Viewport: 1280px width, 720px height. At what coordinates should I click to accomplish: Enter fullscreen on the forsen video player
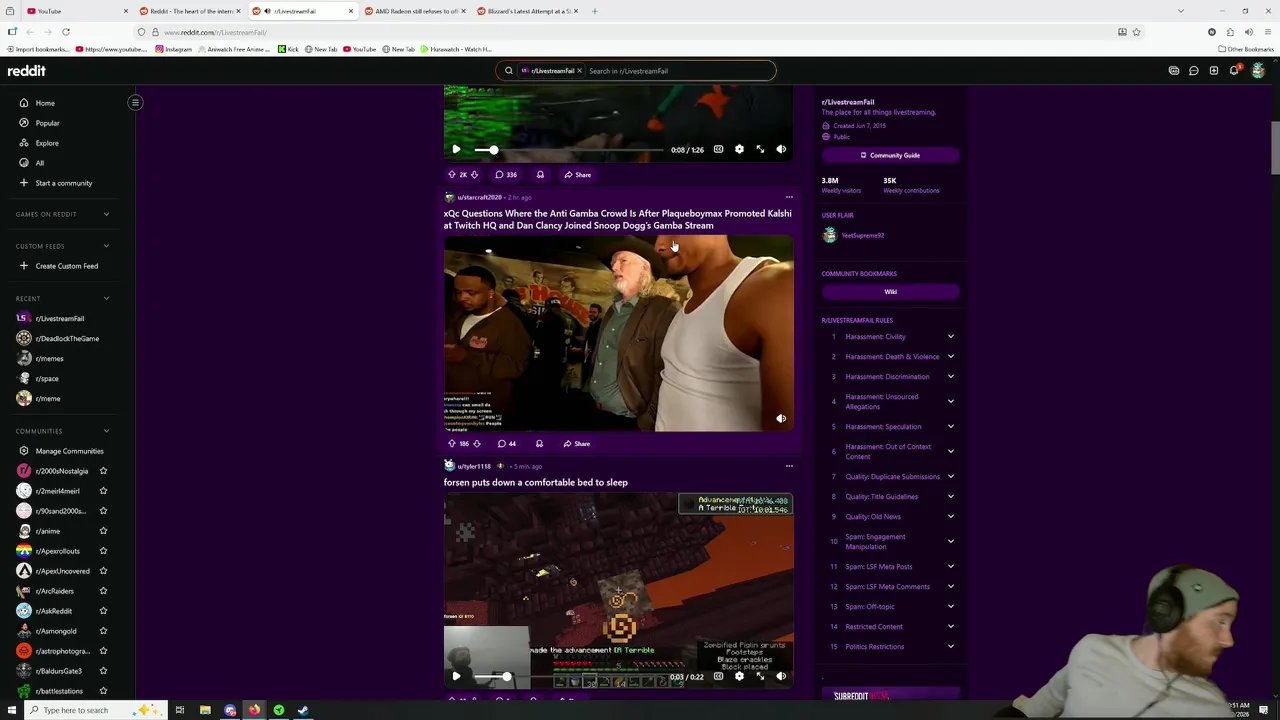(x=760, y=676)
